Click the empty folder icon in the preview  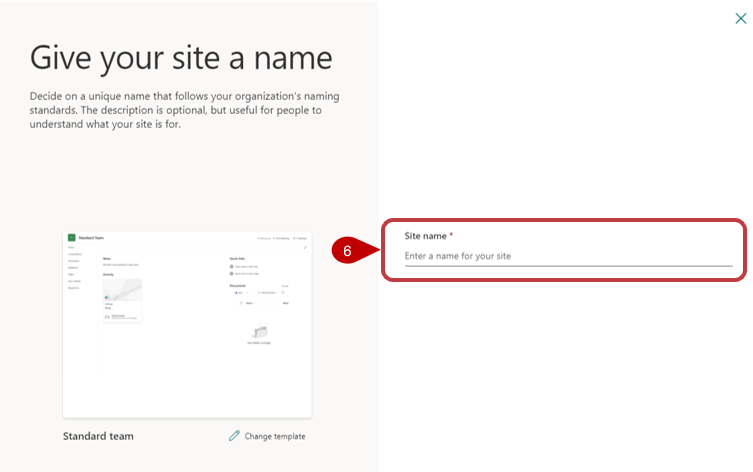260,332
